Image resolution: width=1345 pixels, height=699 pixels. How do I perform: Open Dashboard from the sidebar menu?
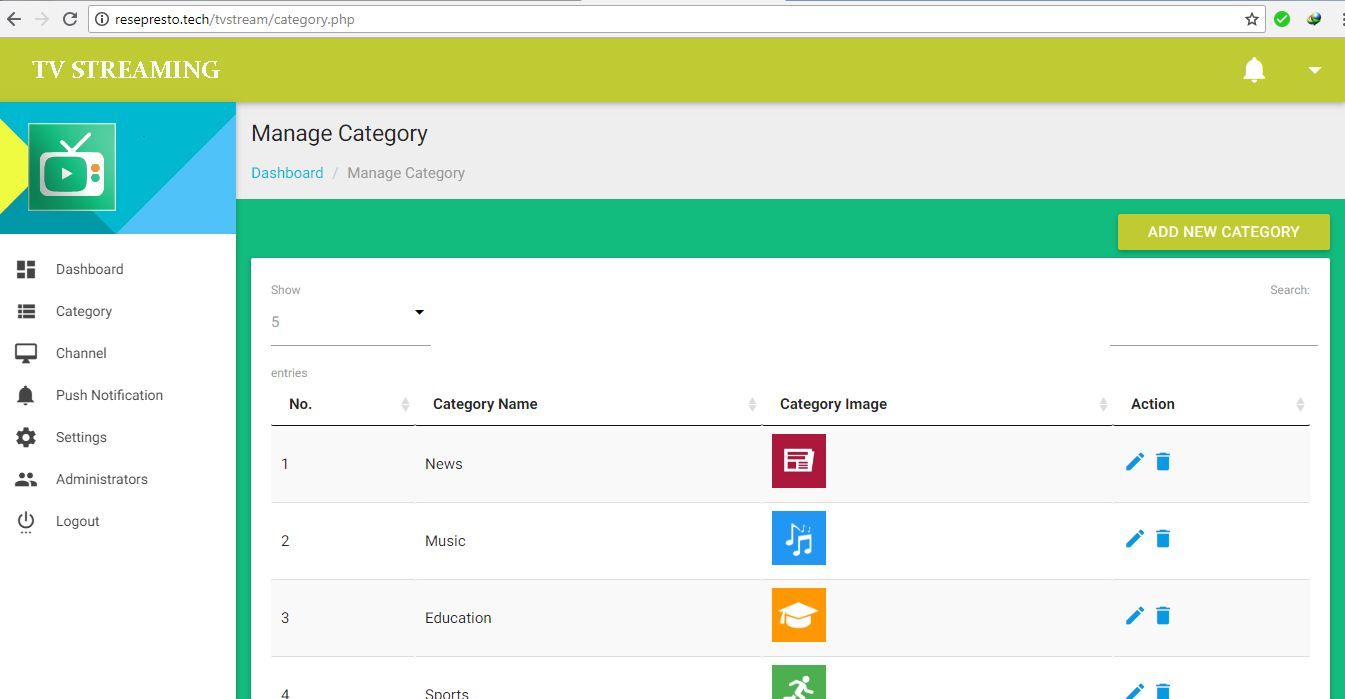click(89, 269)
